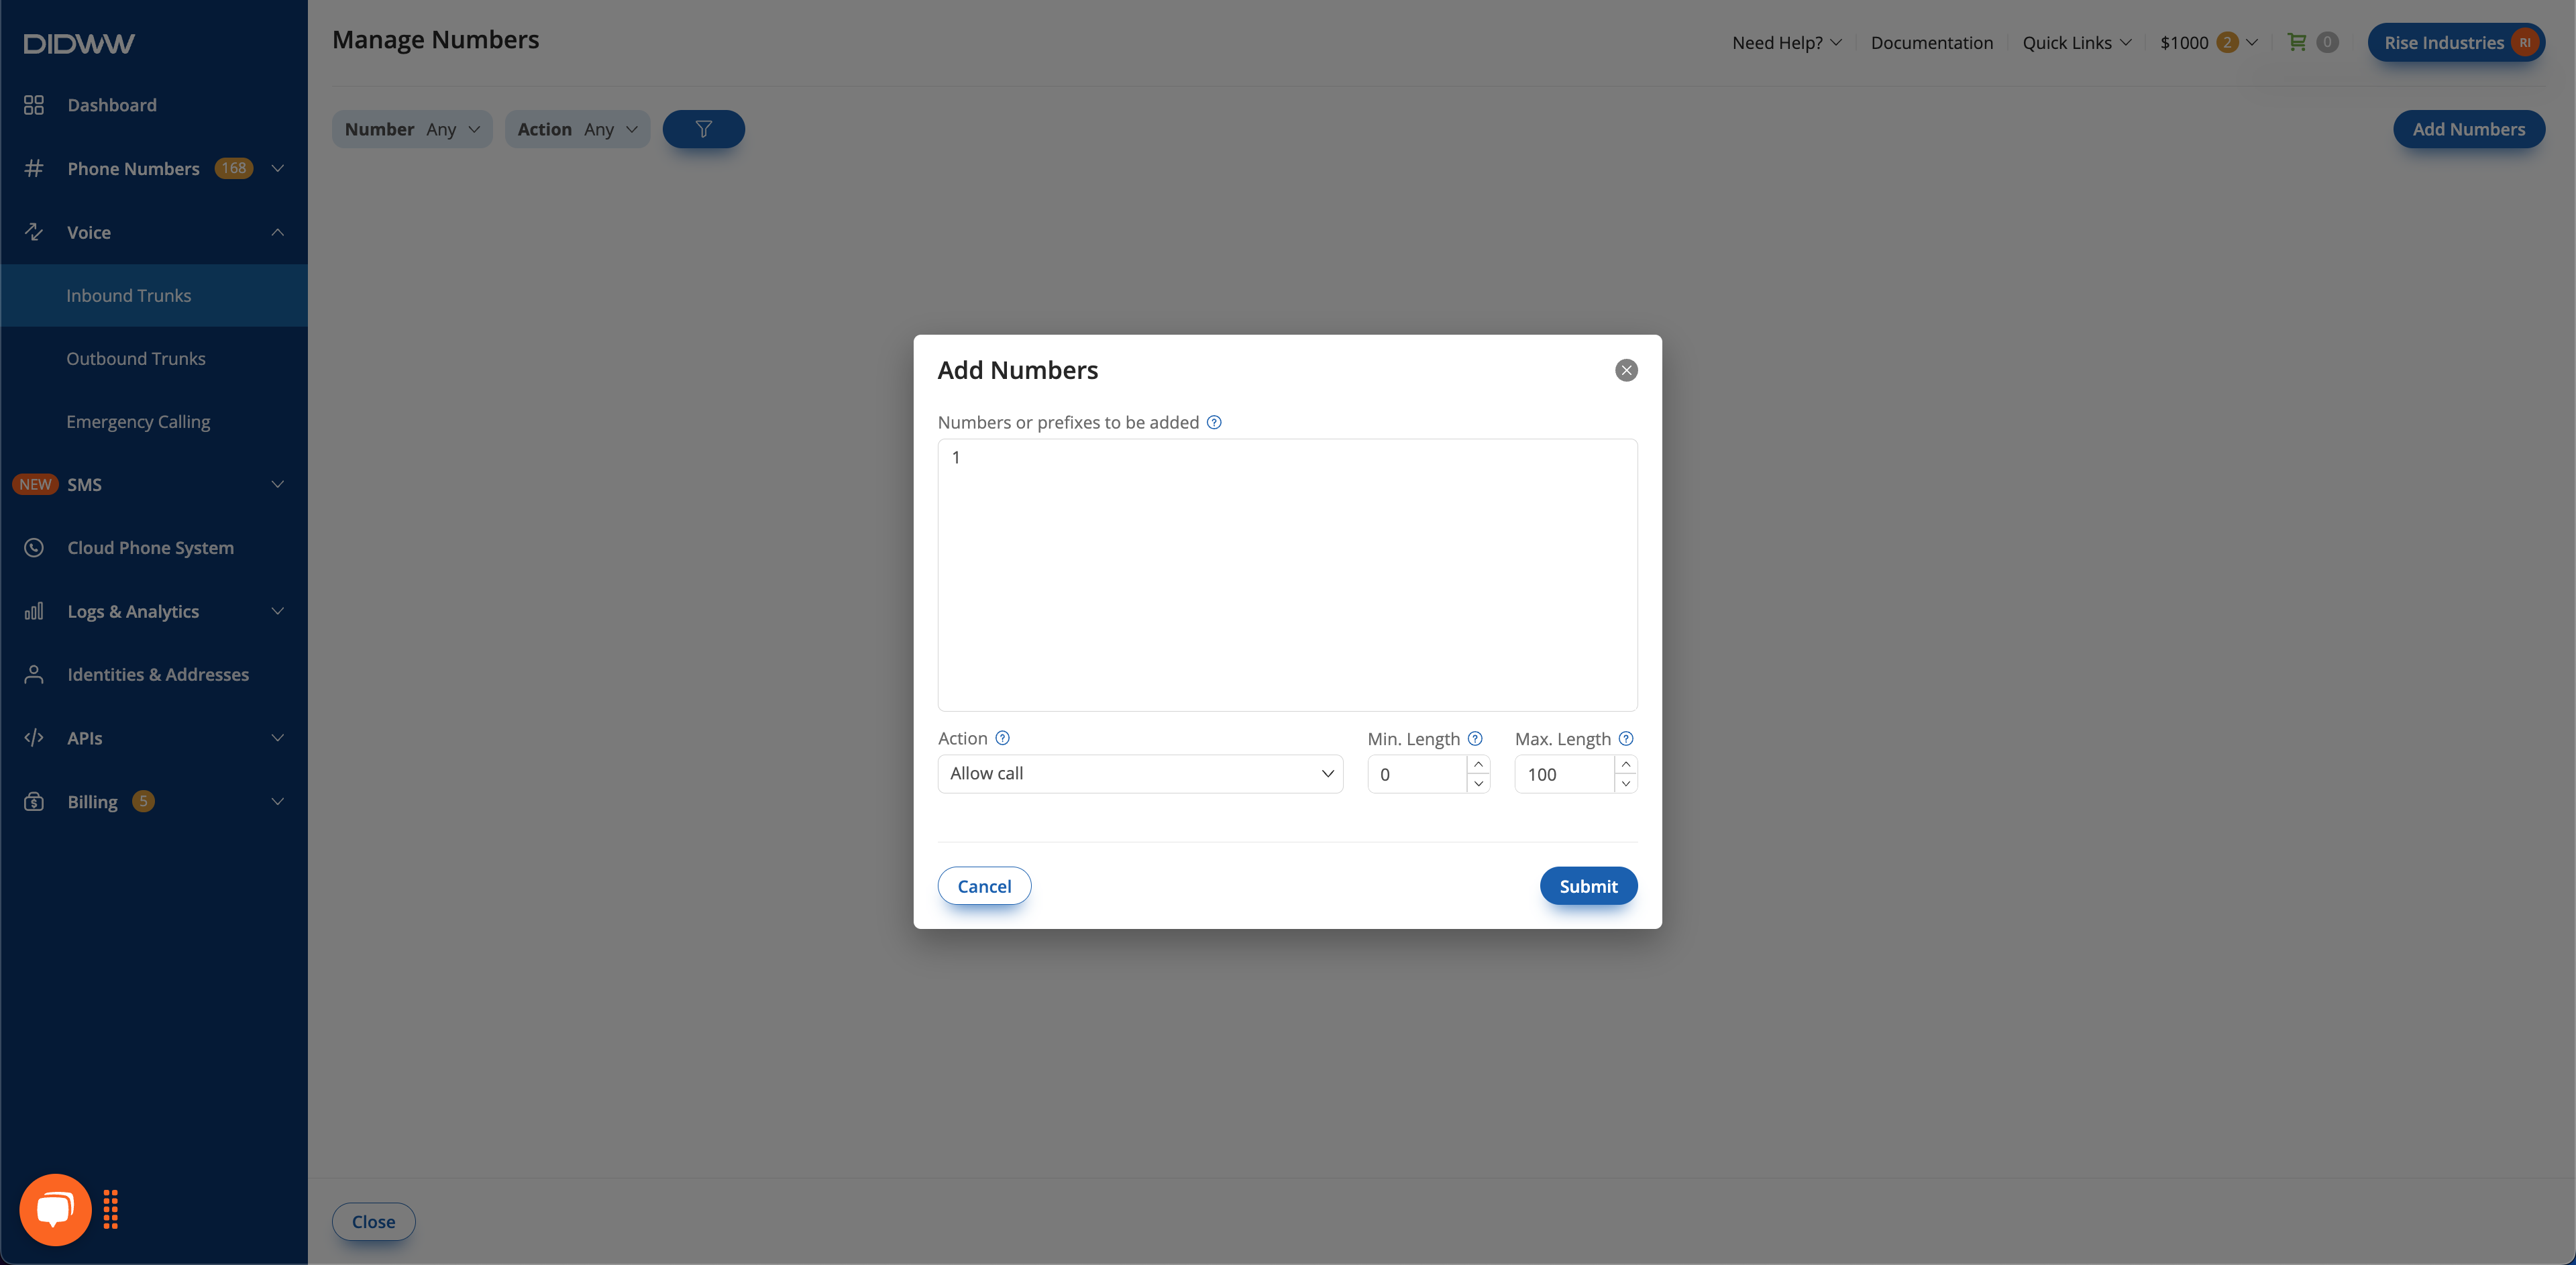Show Min. Length help tooltip
The image size is (2576, 1265).
click(x=1475, y=739)
